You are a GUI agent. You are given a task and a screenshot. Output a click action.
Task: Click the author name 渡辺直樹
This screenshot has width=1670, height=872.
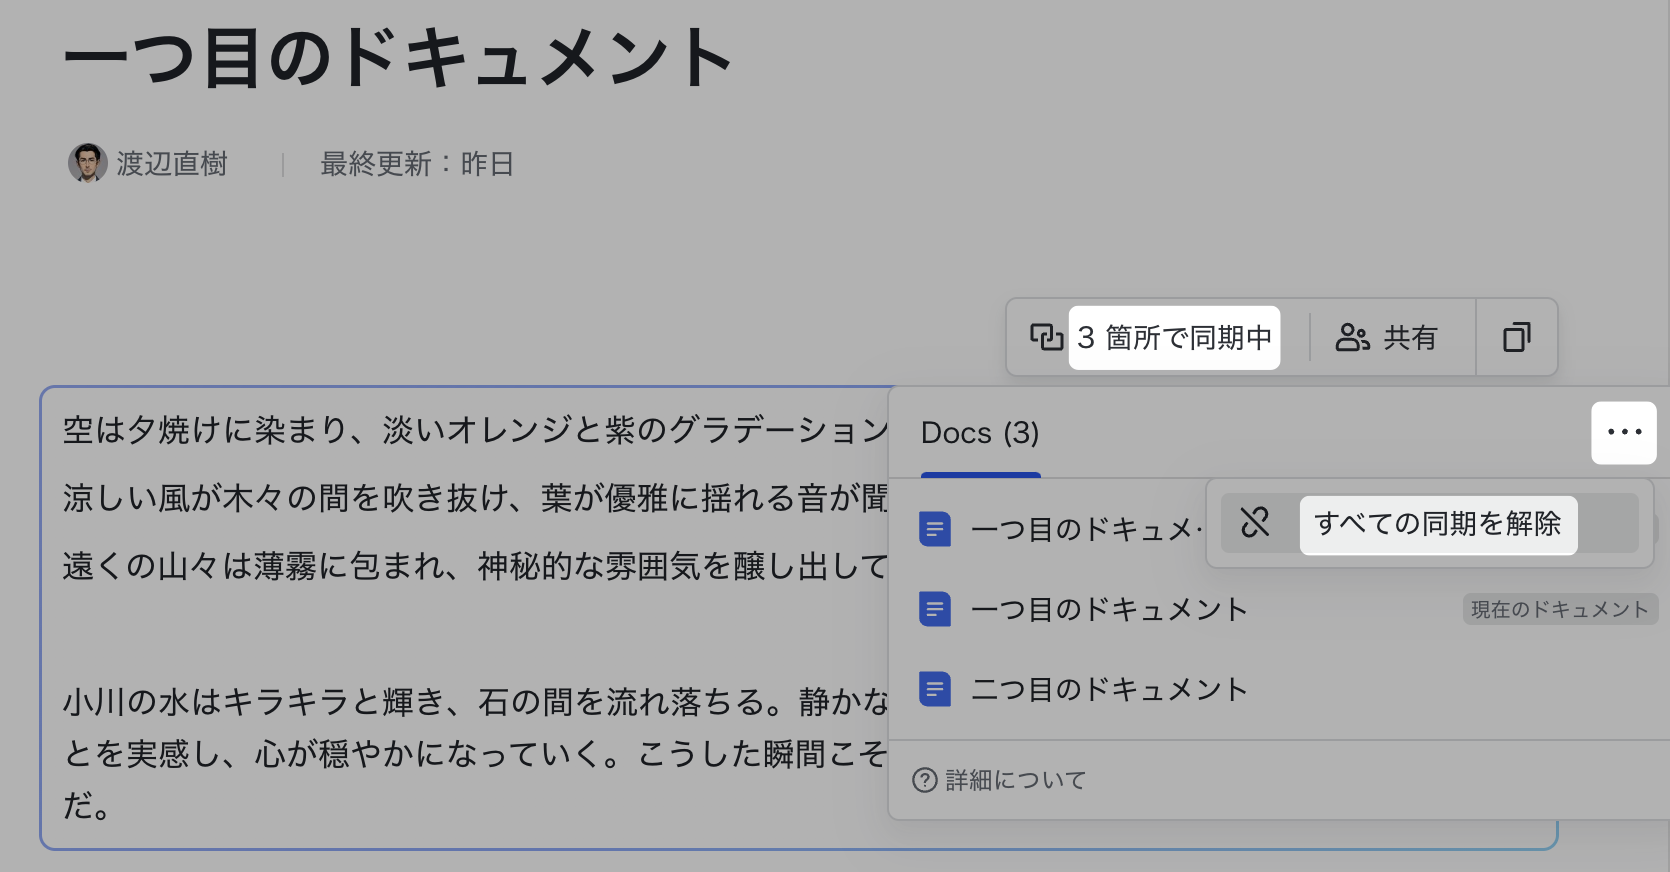[x=172, y=164]
